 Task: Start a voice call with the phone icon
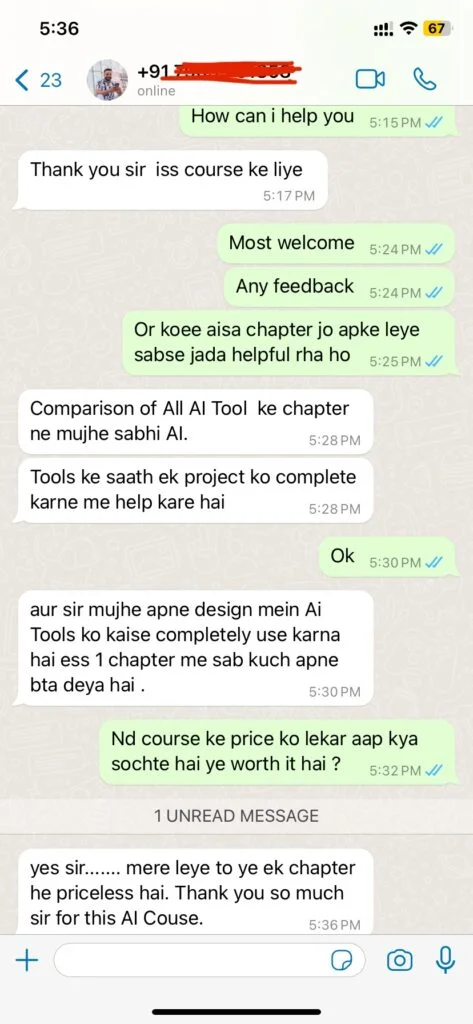click(425, 79)
